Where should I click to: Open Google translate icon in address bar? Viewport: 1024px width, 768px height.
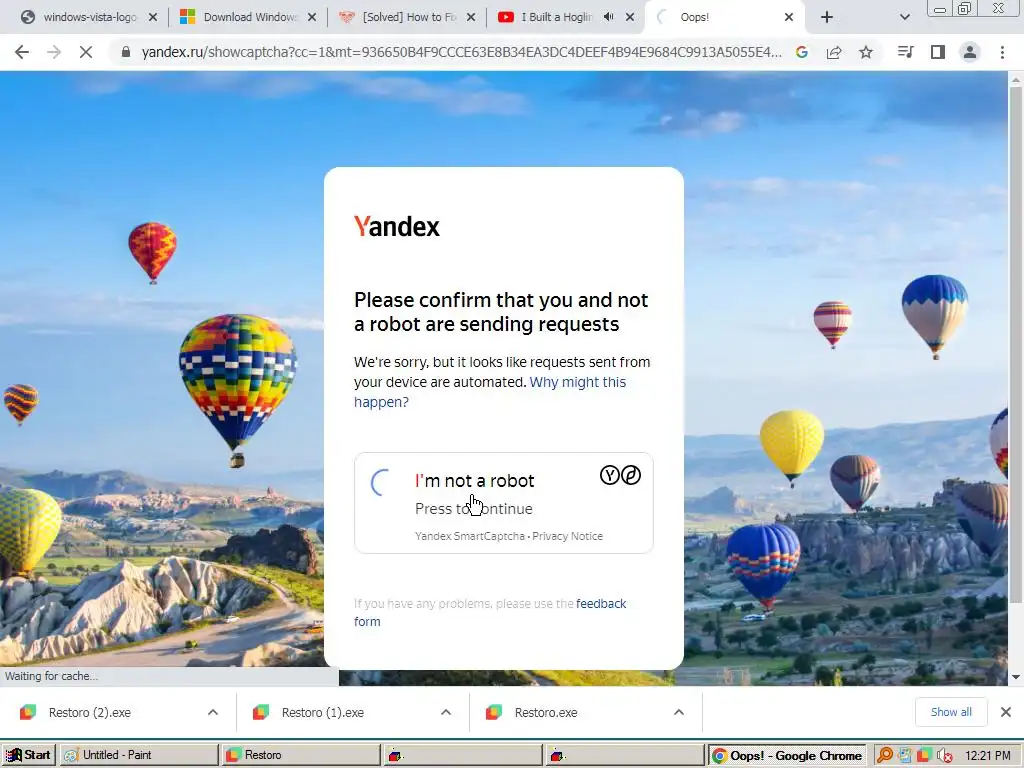802,52
